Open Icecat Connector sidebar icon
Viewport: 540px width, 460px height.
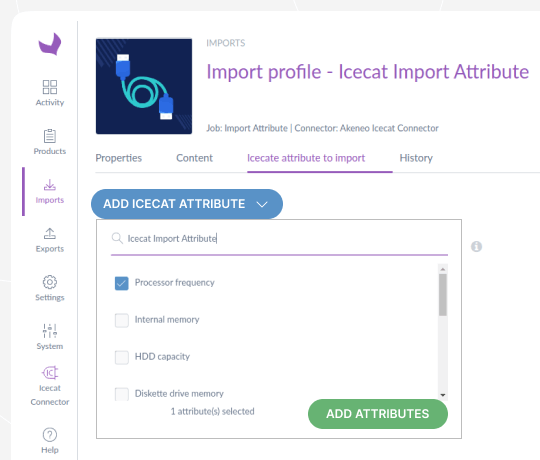click(x=50, y=373)
